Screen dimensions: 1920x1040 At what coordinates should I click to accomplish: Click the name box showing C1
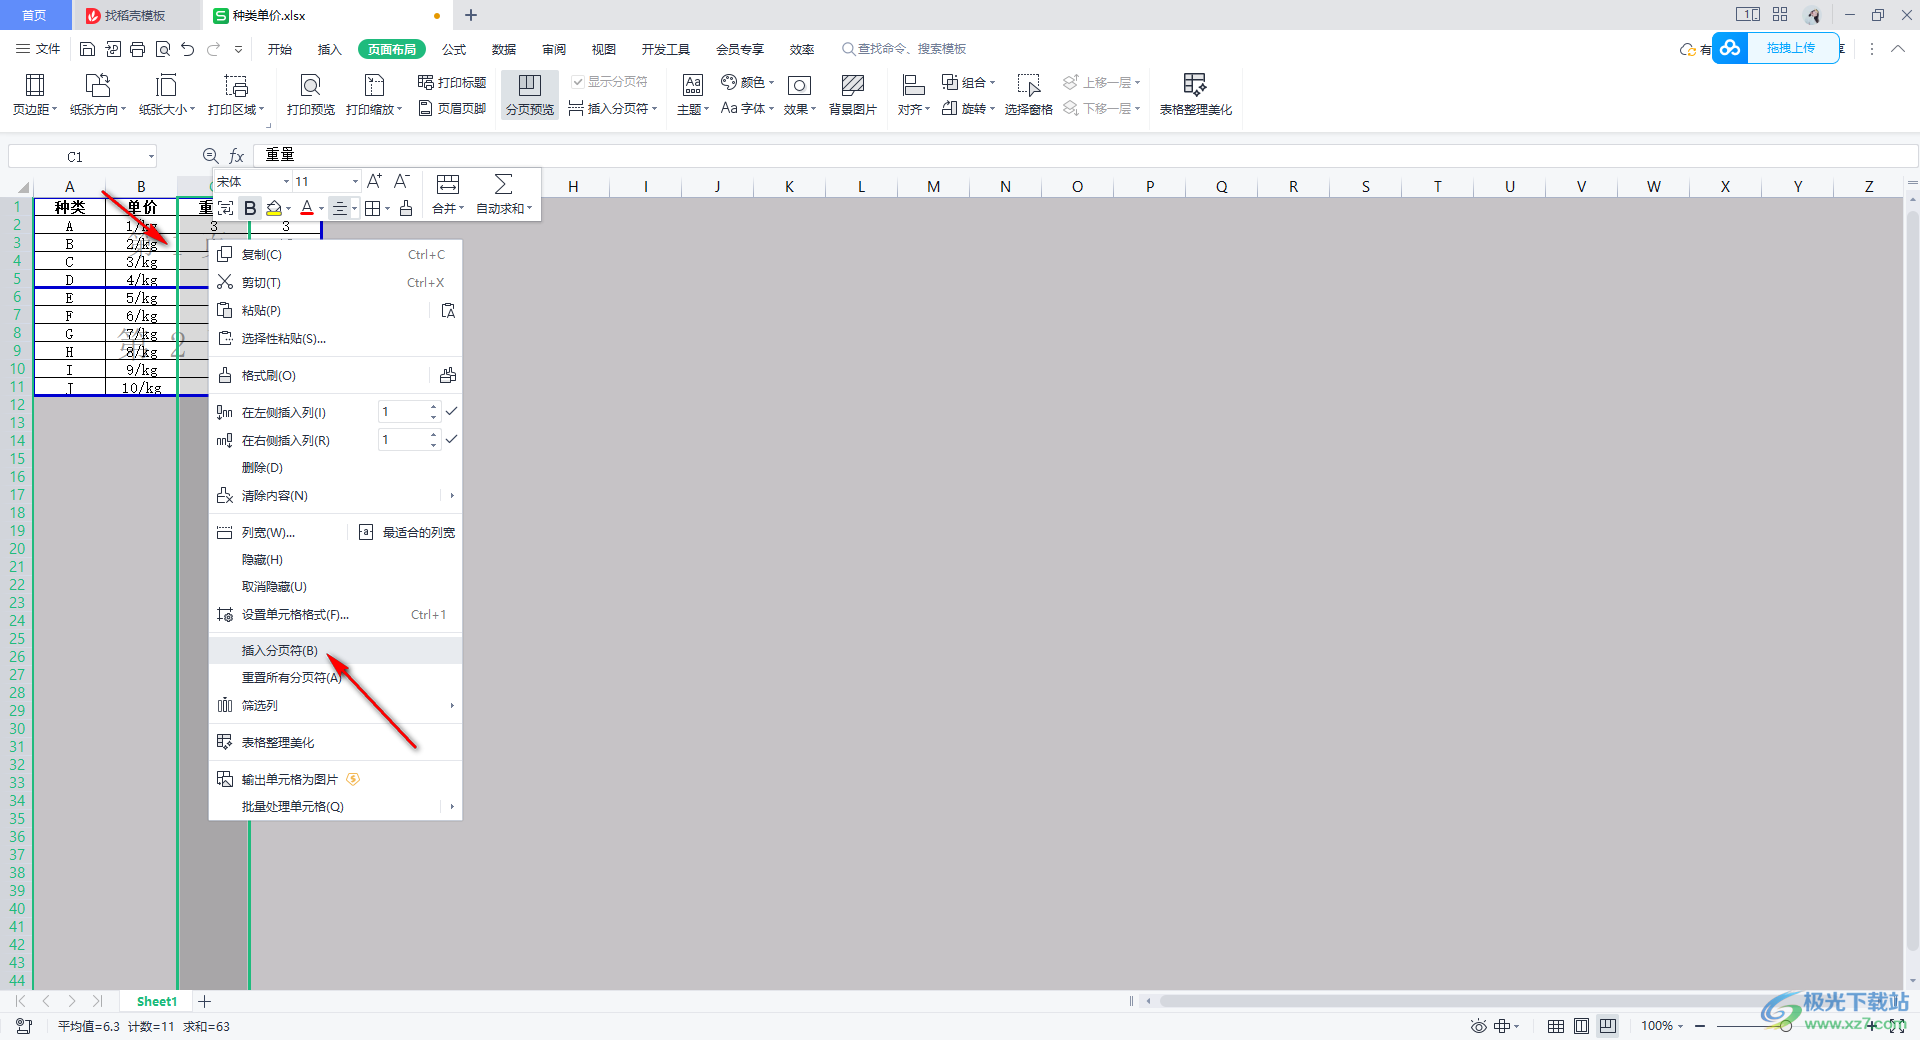pyautogui.click(x=83, y=156)
